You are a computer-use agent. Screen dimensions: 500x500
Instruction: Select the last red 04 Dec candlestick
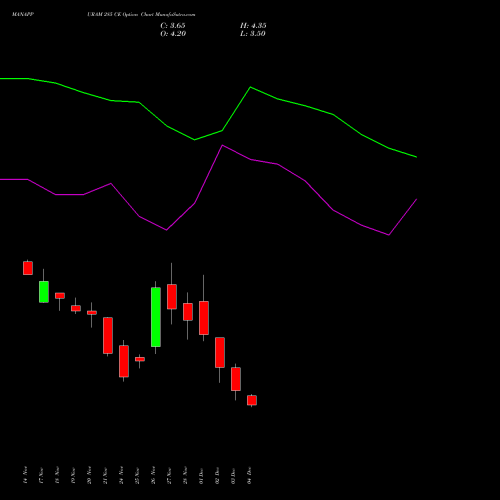pyautogui.click(x=252, y=400)
